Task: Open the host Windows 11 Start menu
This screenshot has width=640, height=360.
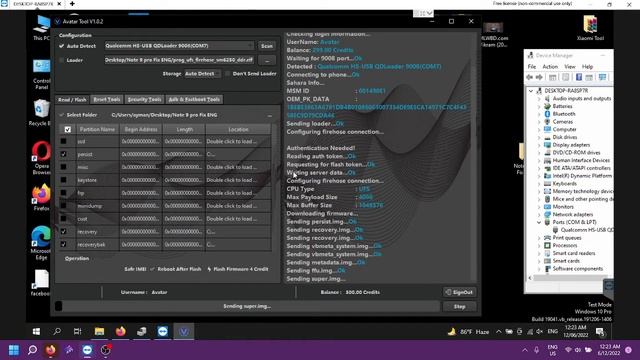Action: (14, 350)
